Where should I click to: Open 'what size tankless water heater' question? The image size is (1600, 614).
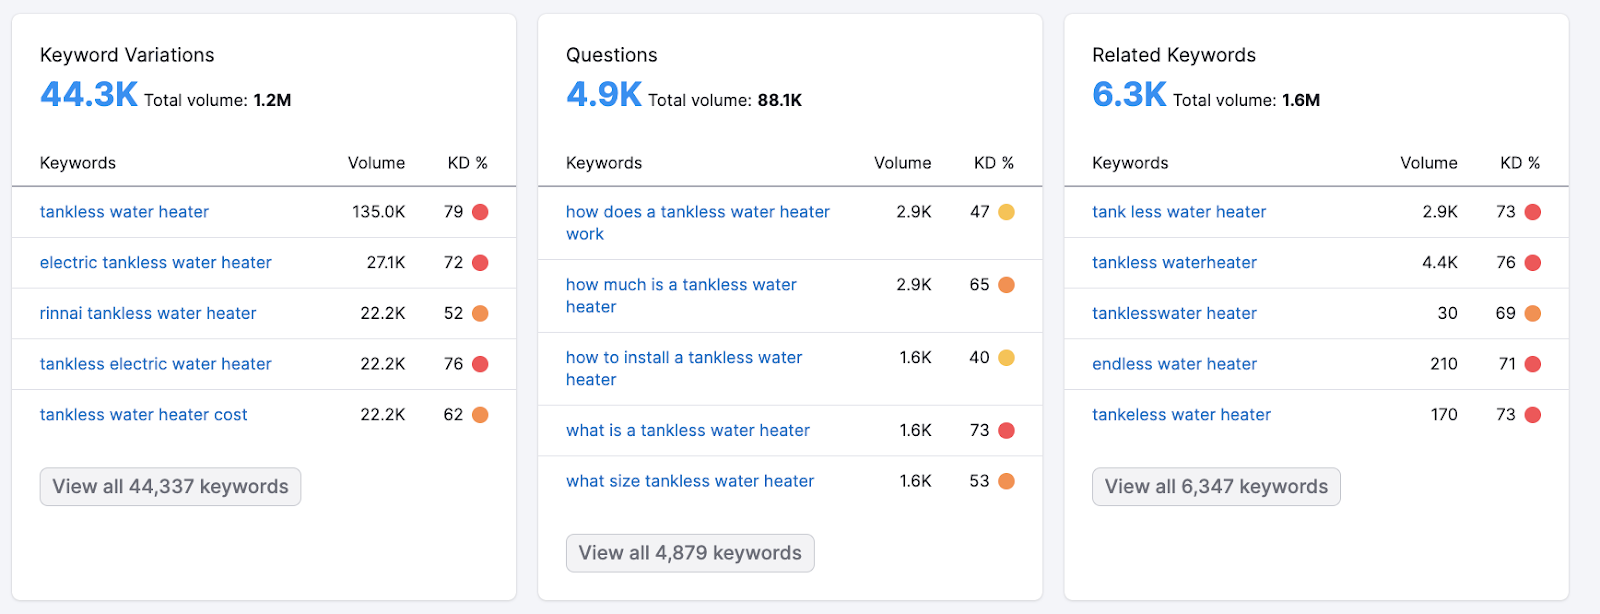(690, 482)
